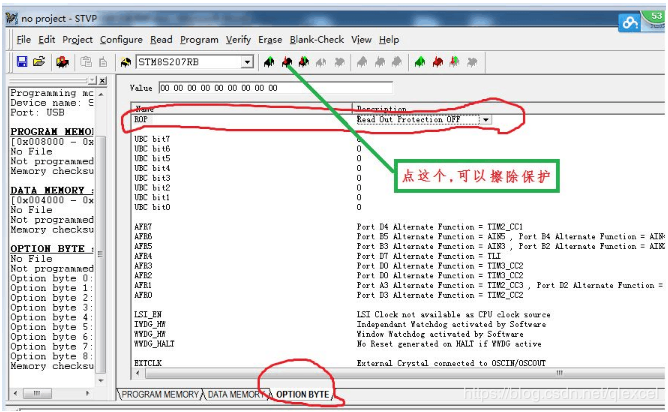This screenshot has height=412, width=668.
Task: Open the Help menu
Action: (x=389, y=40)
